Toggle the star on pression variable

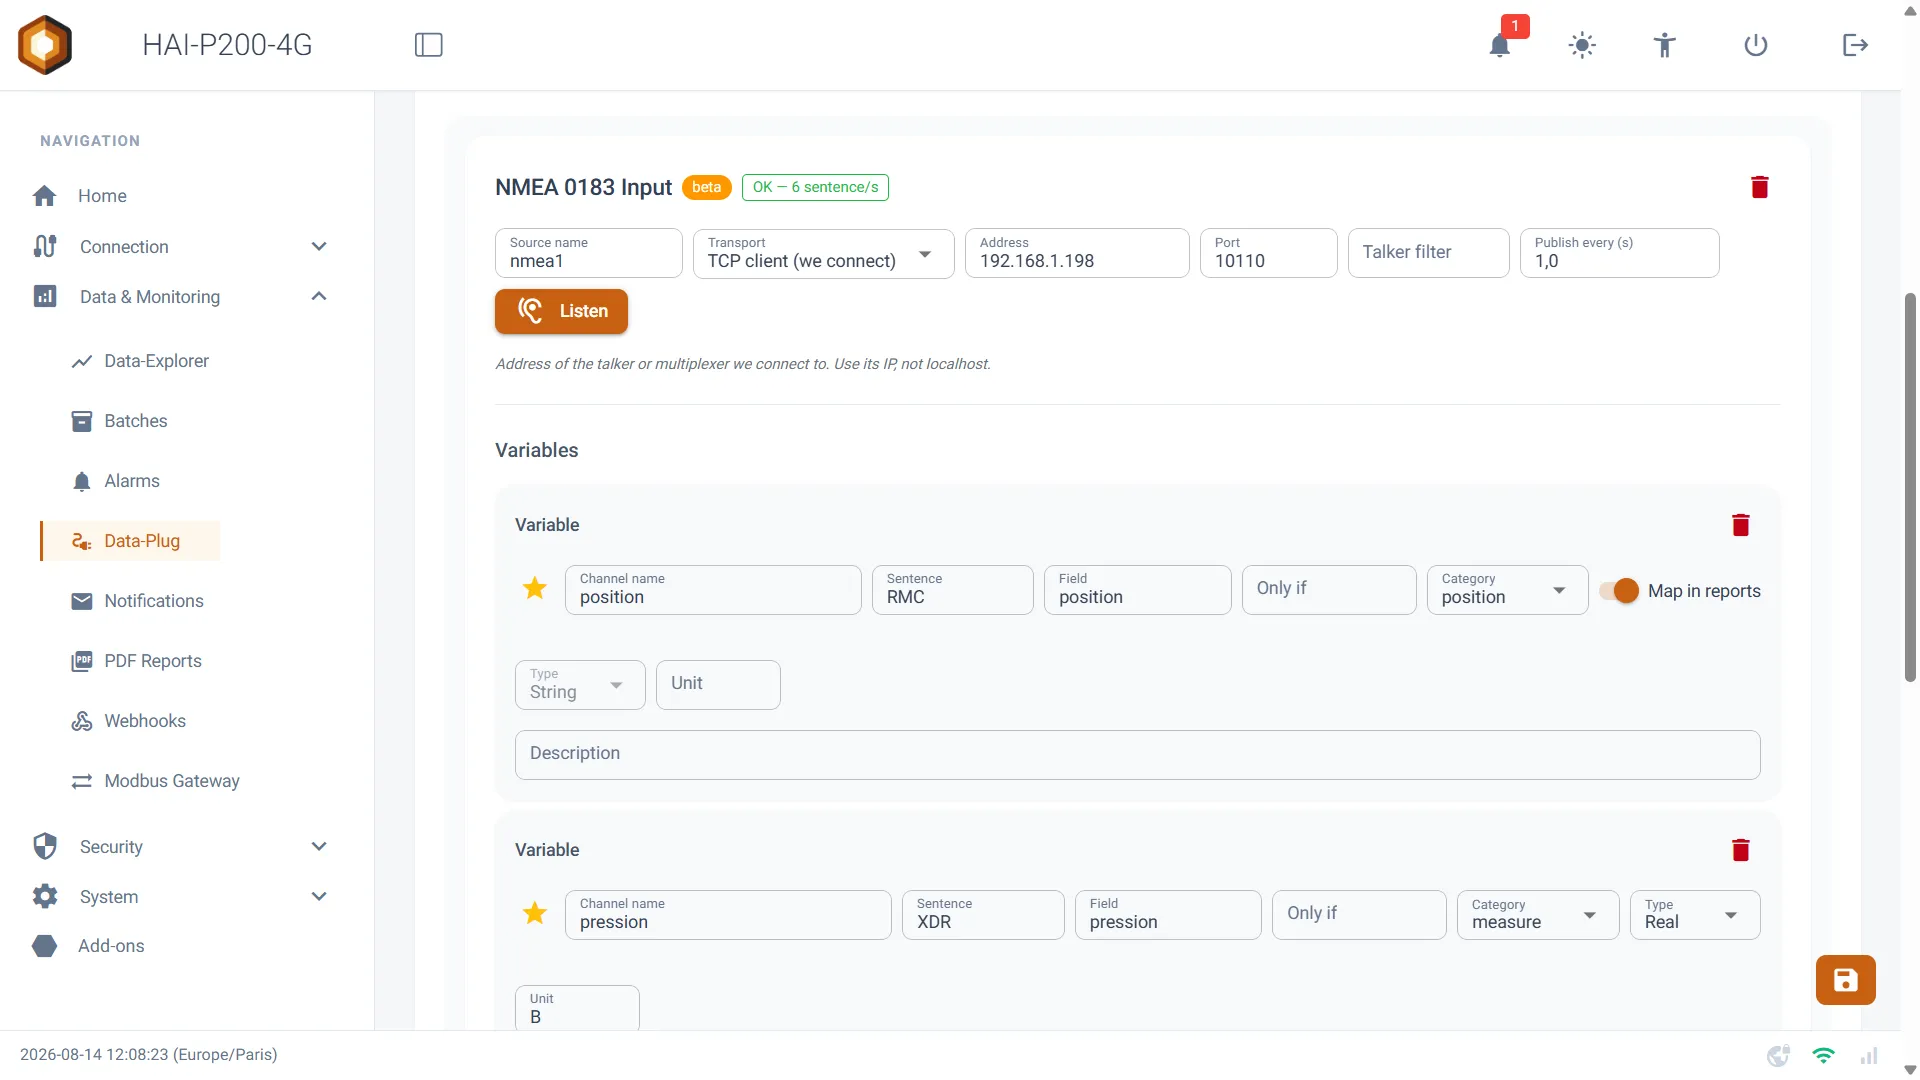click(x=535, y=913)
